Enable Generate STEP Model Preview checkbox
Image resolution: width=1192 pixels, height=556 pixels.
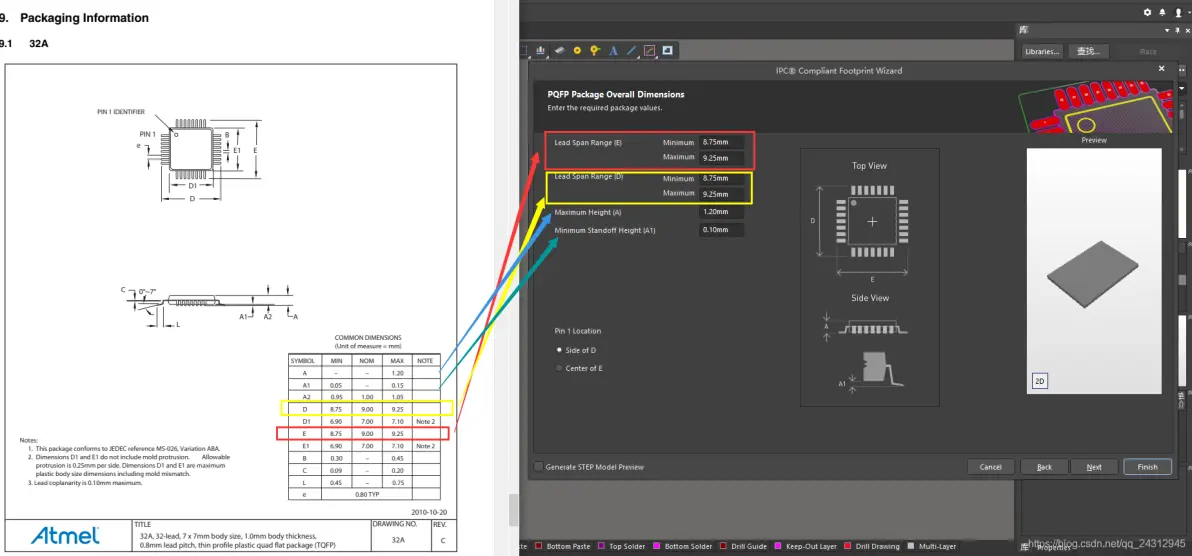click(538, 466)
